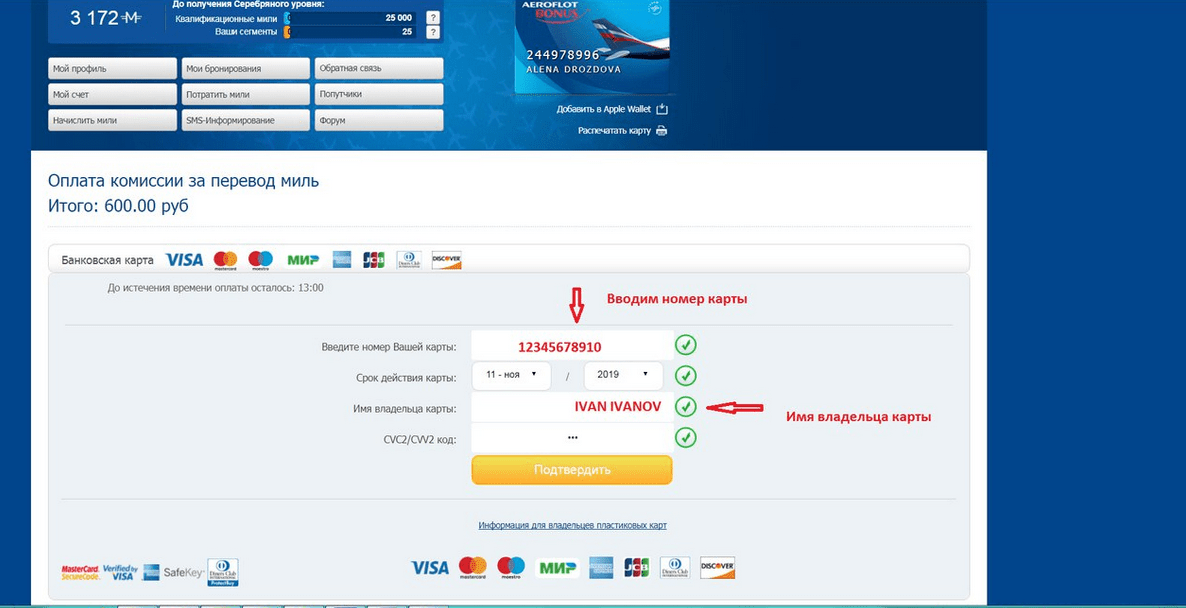Open the Потратить мили menu item

246,95
